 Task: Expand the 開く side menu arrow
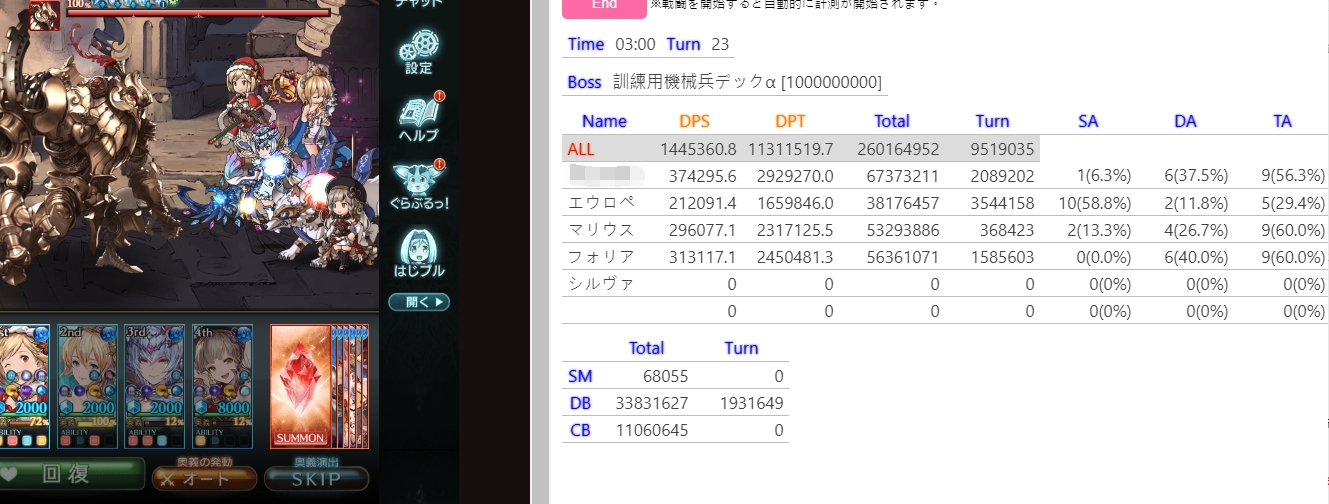[x=419, y=302]
